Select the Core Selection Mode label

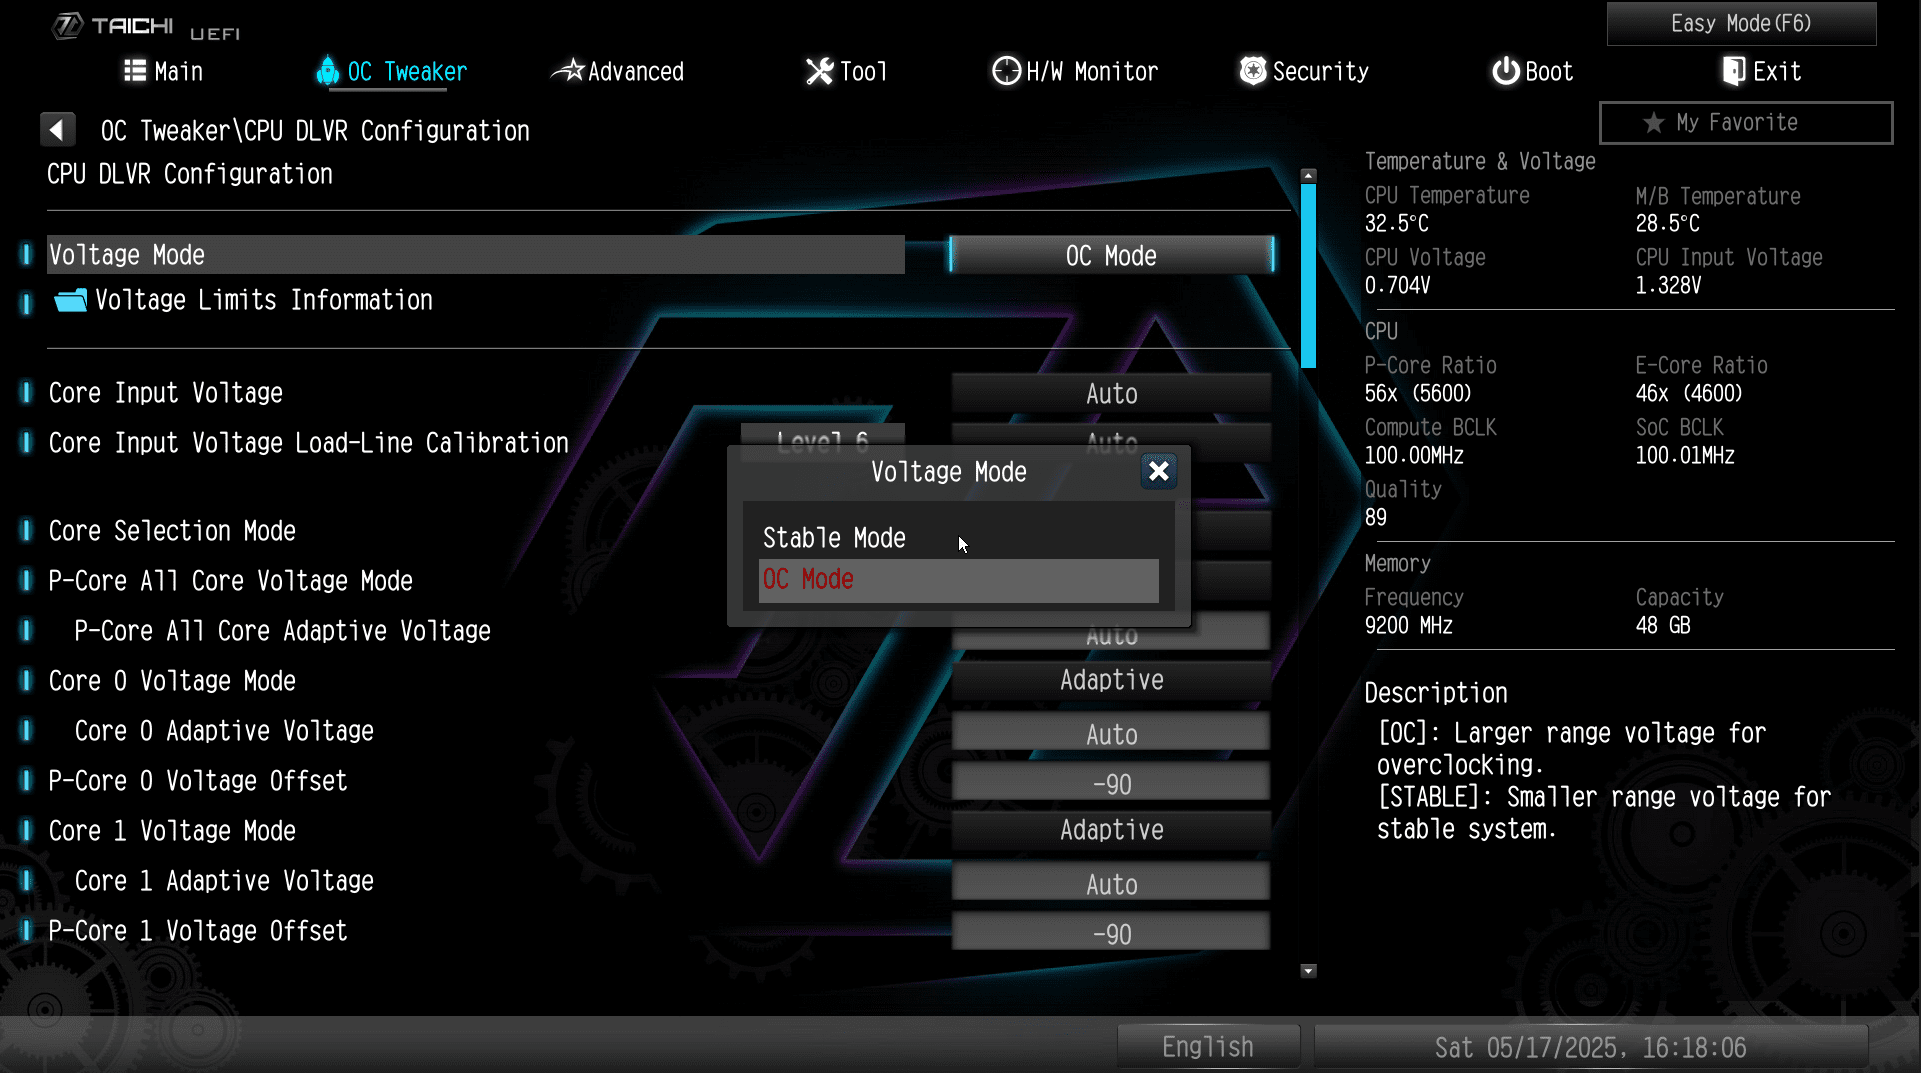point(172,531)
